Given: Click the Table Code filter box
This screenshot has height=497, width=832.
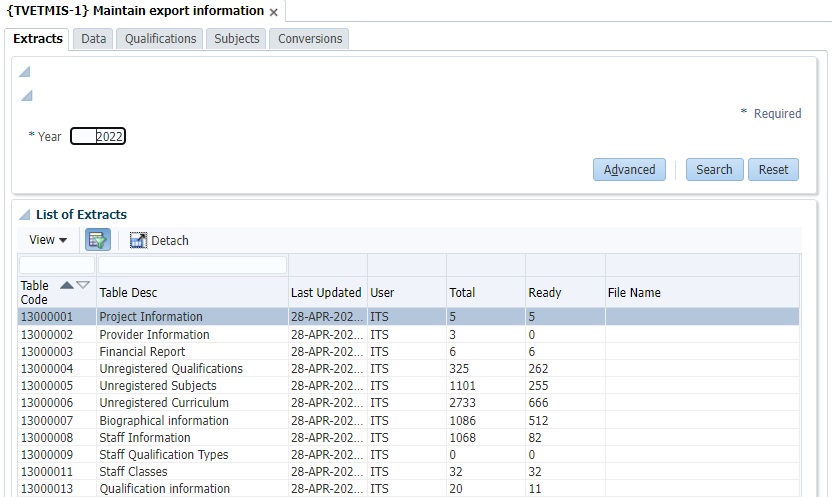Looking at the screenshot, I should (57, 265).
